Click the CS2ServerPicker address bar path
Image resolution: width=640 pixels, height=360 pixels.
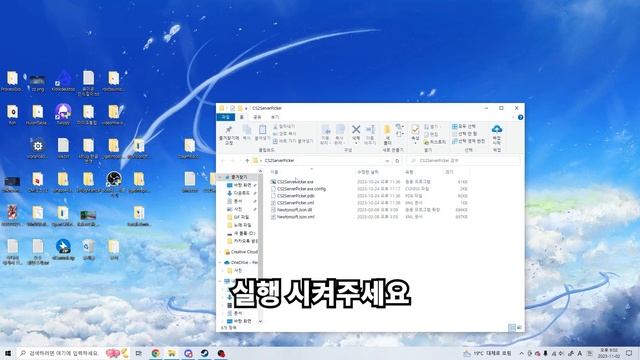pyautogui.click(x=280, y=161)
